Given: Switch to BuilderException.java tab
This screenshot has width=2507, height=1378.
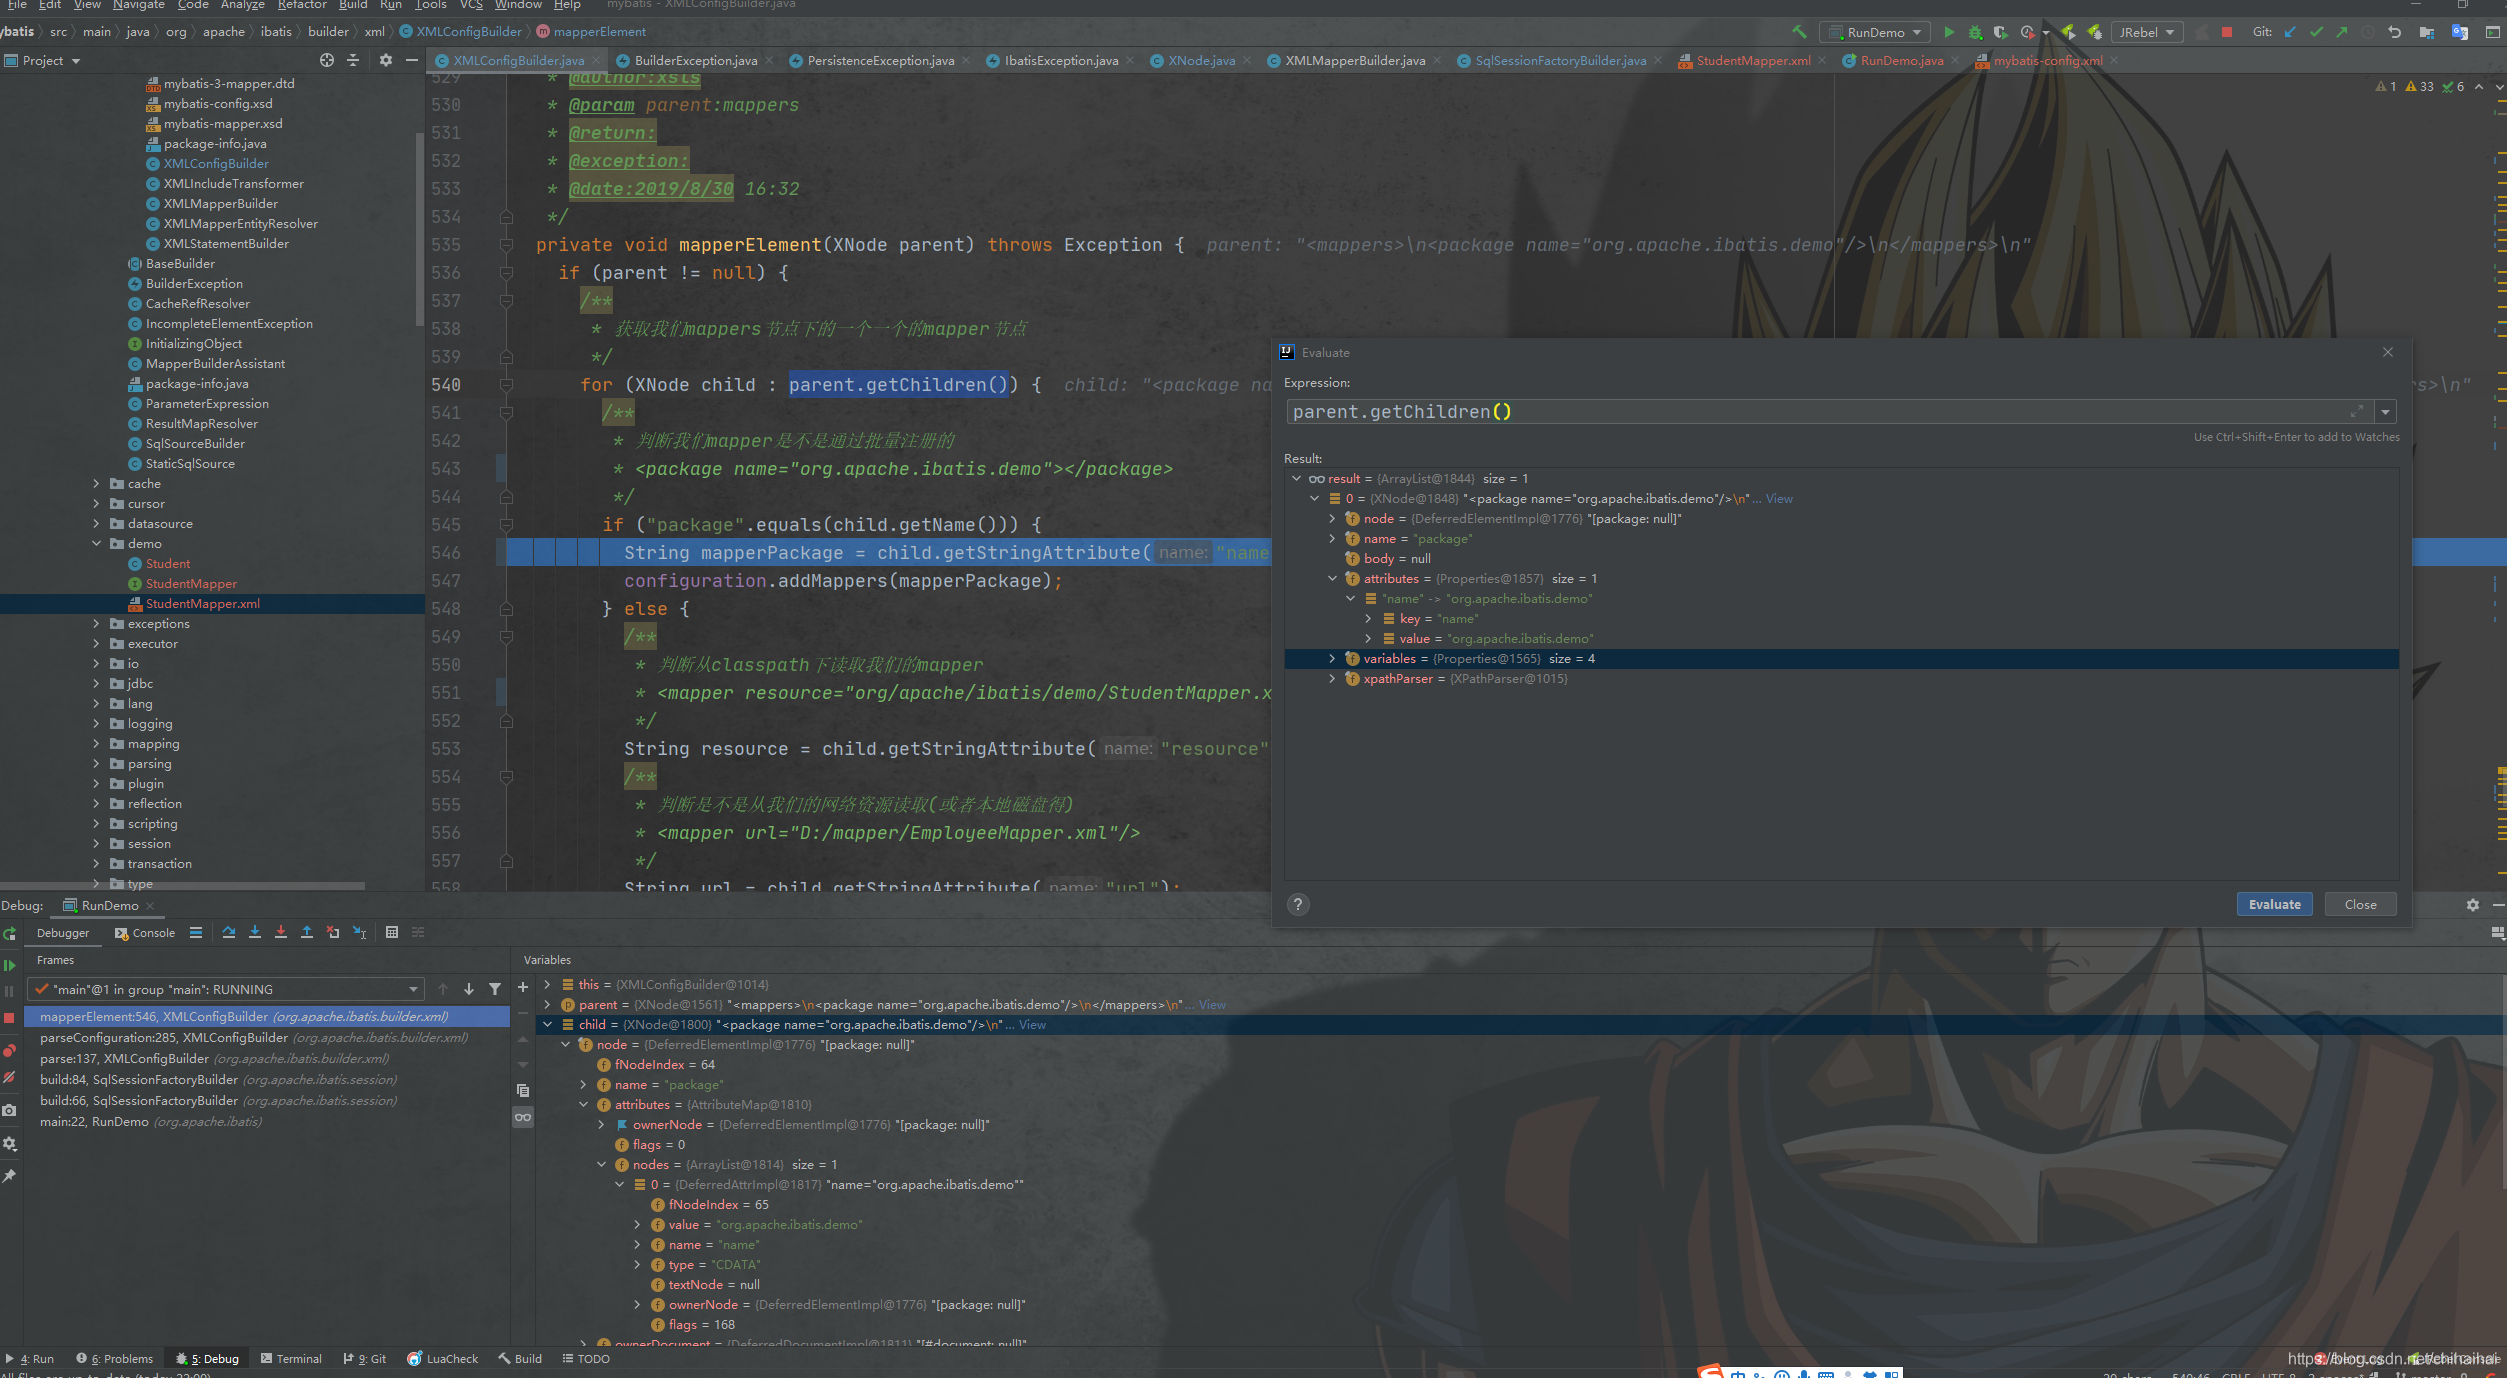Looking at the screenshot, I should 696,60.
